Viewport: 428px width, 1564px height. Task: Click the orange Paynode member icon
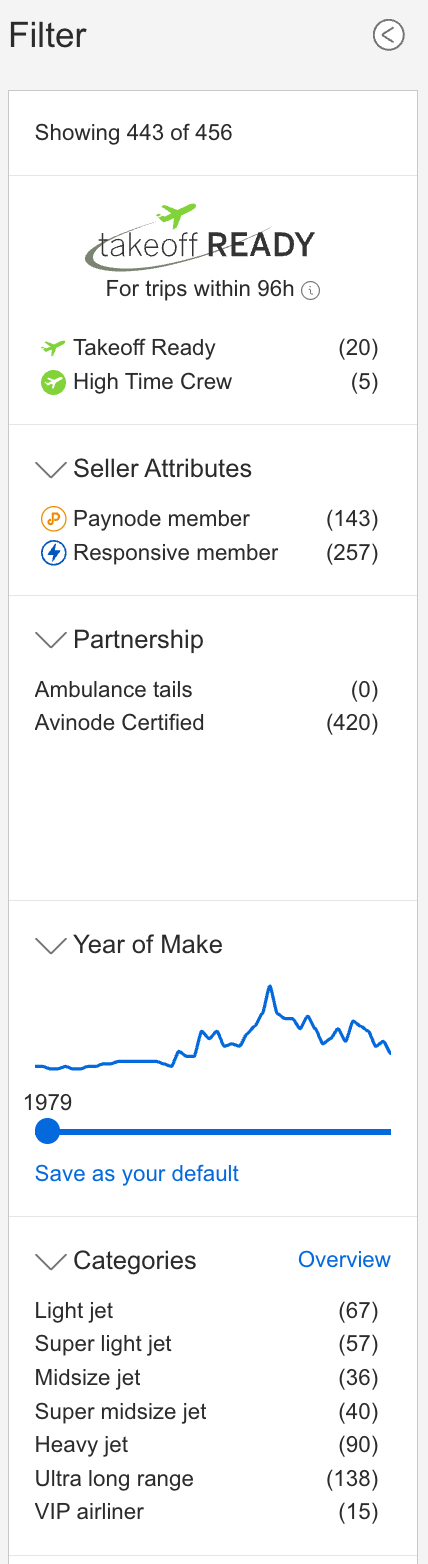(x=53, y=519)
